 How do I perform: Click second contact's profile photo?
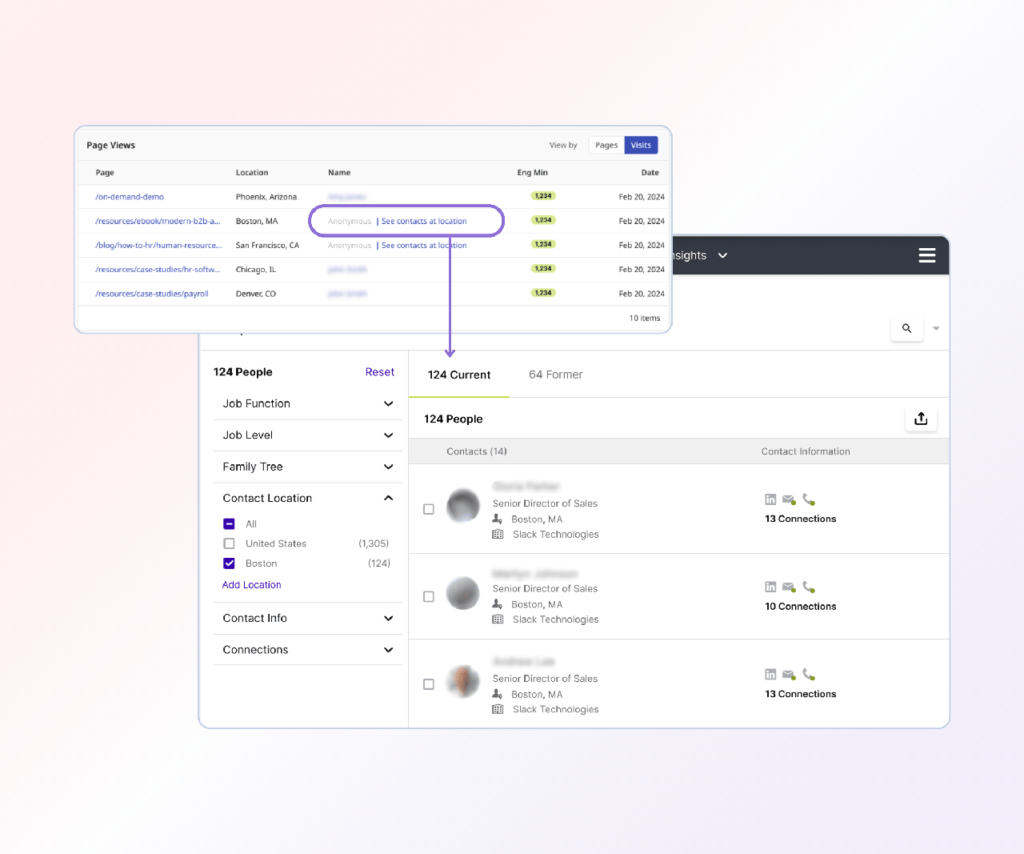pos(462,593)
